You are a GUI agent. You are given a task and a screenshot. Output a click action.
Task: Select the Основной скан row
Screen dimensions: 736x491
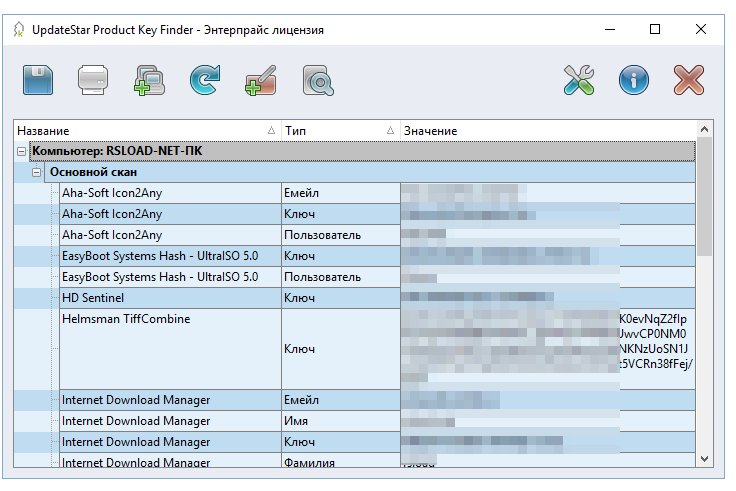point(370,172)
